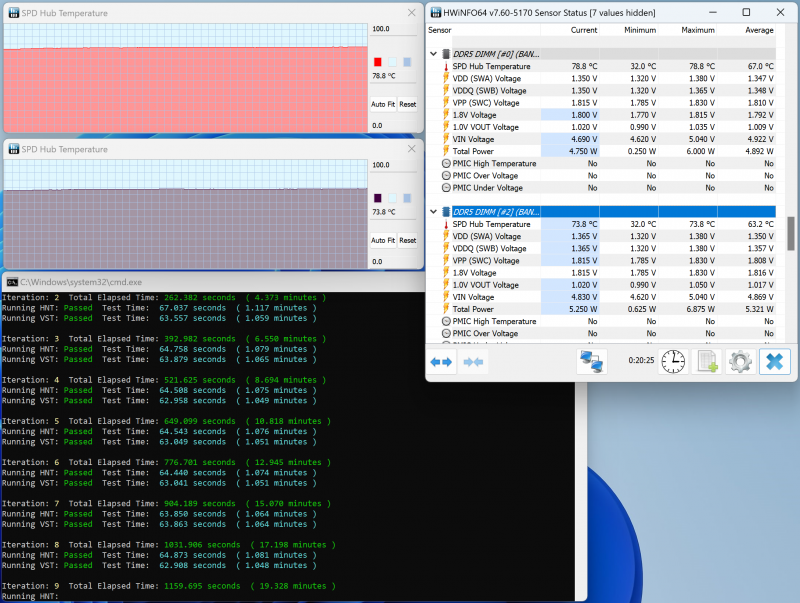The height and width of the screenshot is (603, 800).
Task: Click the cmd.exe title bar icon
Action: coord(11,282)
